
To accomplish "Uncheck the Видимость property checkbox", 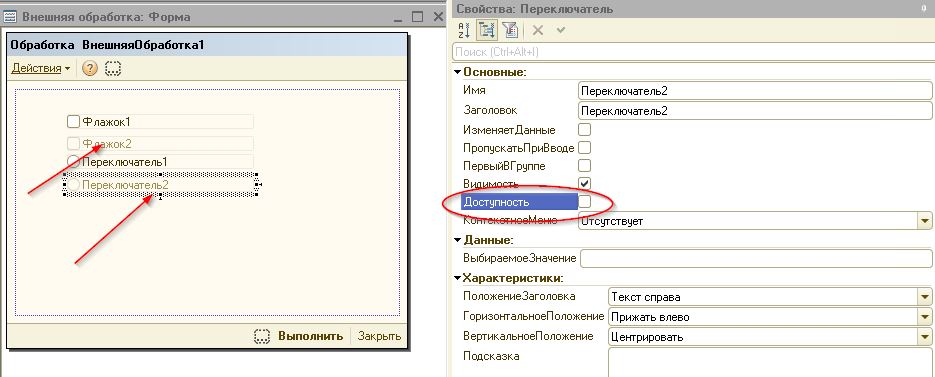I will click(x=585, y=183).
